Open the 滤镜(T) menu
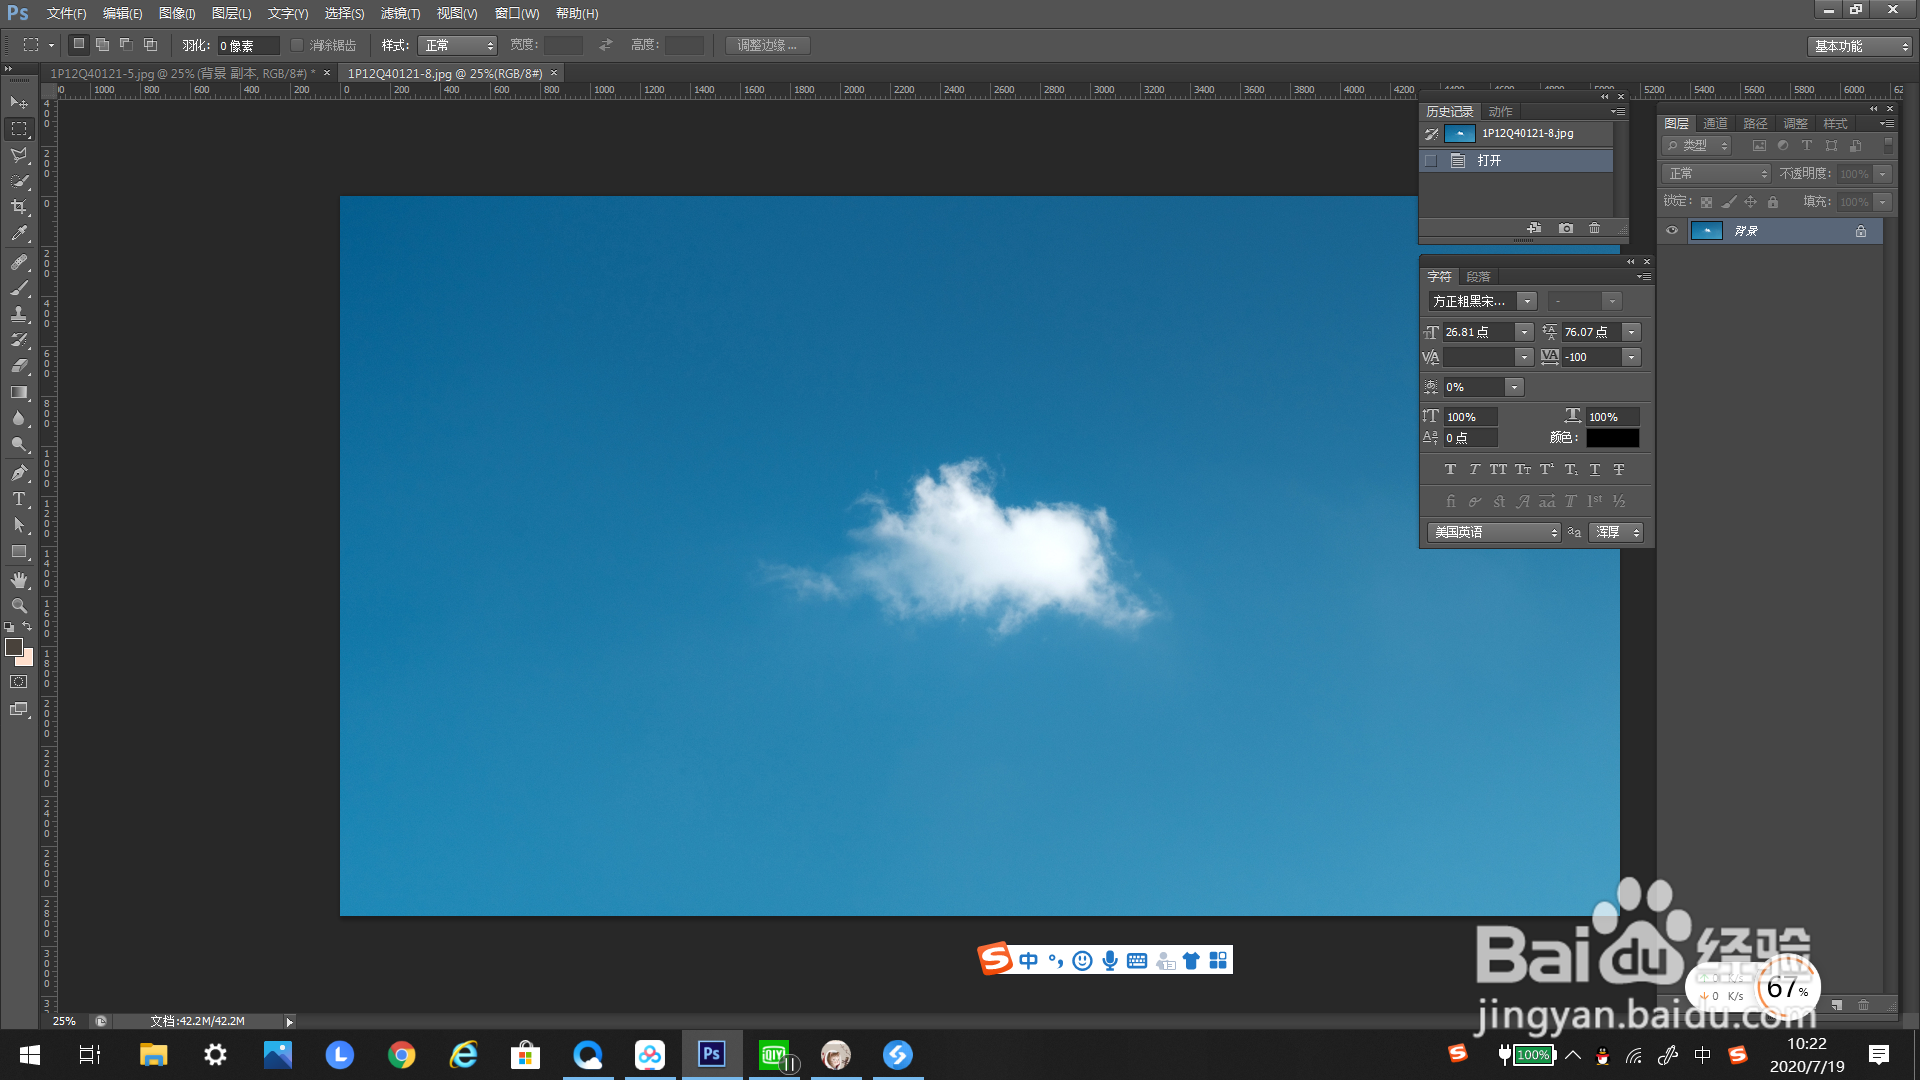1920x1080 pixels. [x=400, y=13]
